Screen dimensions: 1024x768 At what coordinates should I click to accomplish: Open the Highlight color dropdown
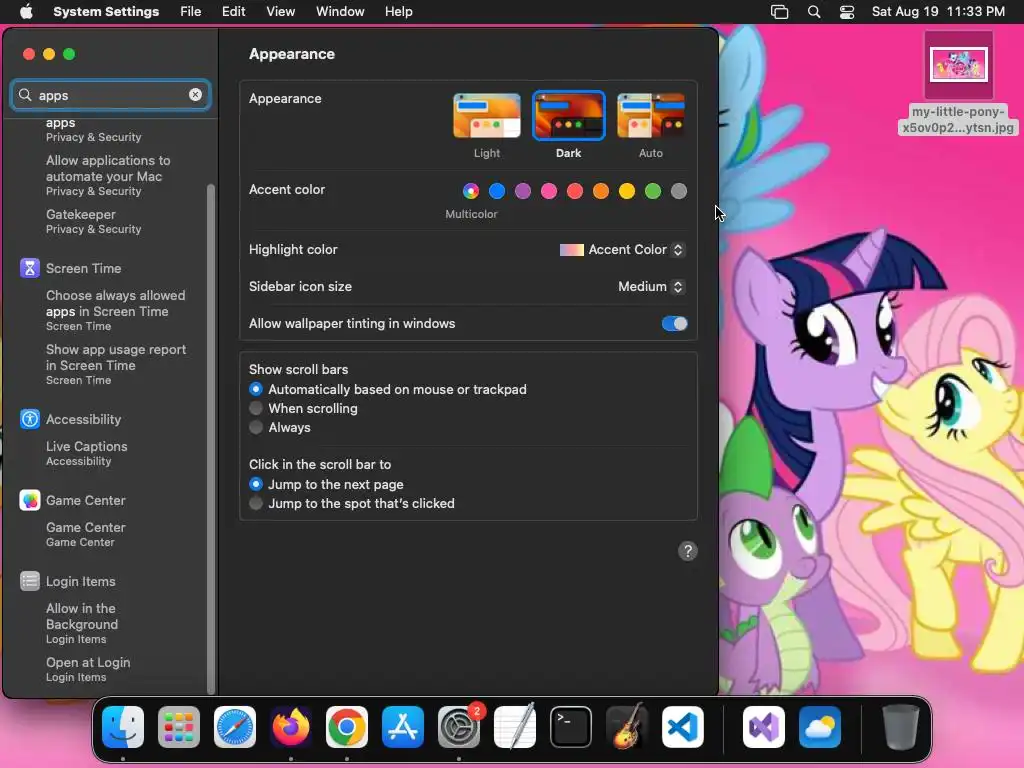coord(622,249)
